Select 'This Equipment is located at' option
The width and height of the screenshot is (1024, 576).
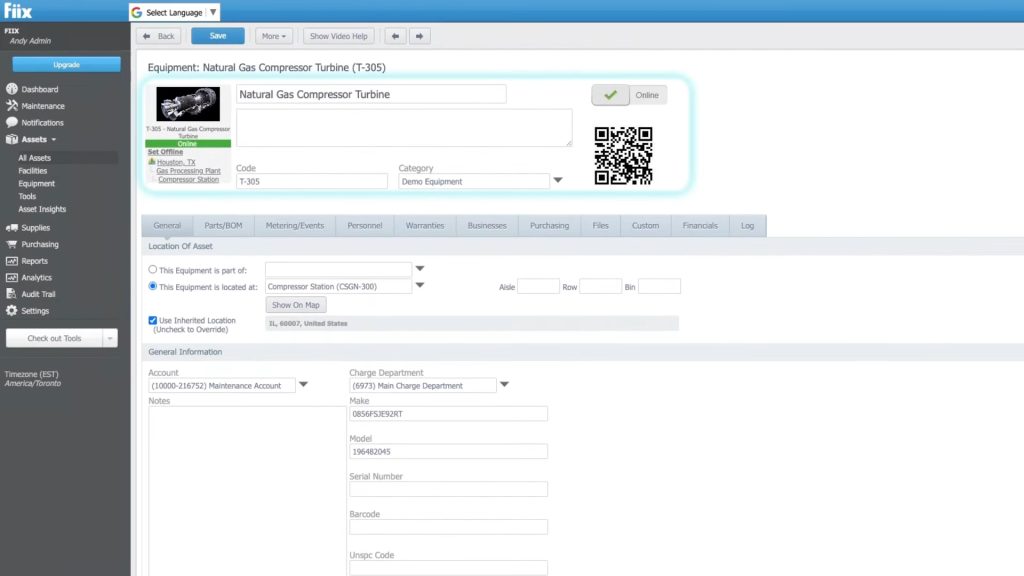coord(152,286)
